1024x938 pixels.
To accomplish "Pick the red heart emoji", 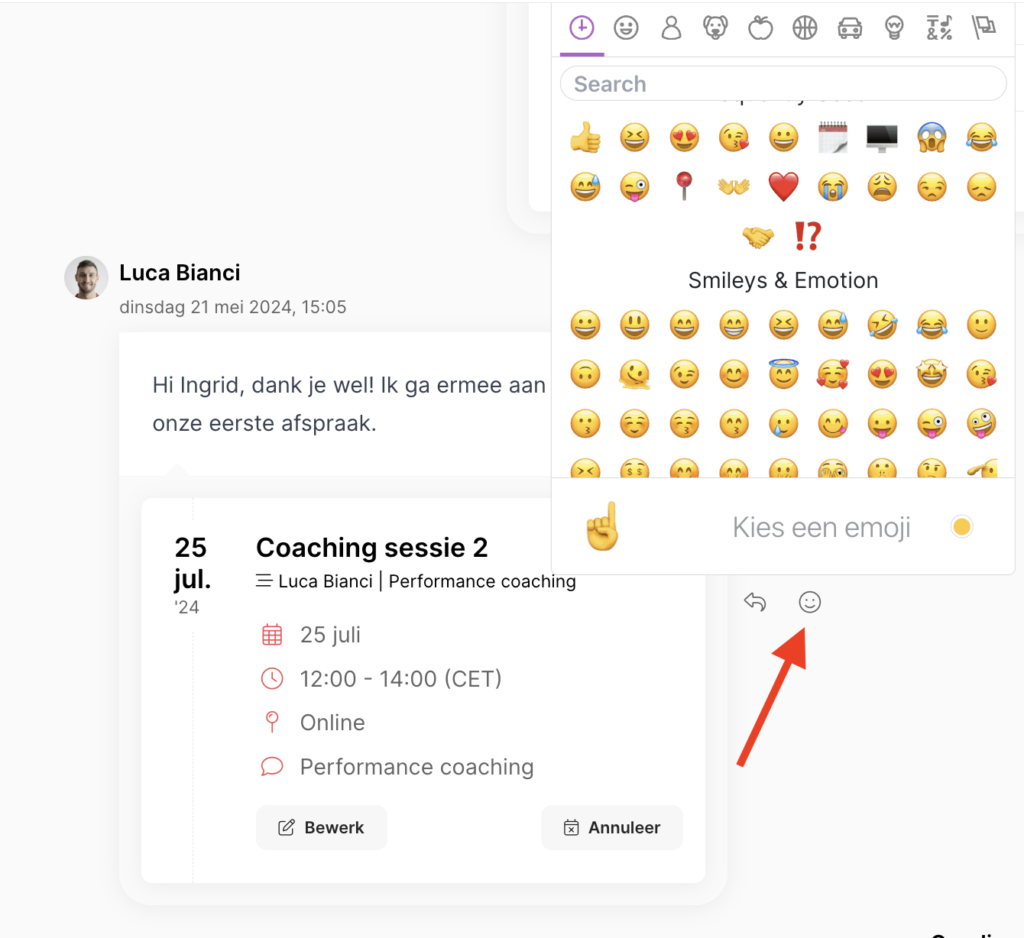I will click(x=783, y=187).
